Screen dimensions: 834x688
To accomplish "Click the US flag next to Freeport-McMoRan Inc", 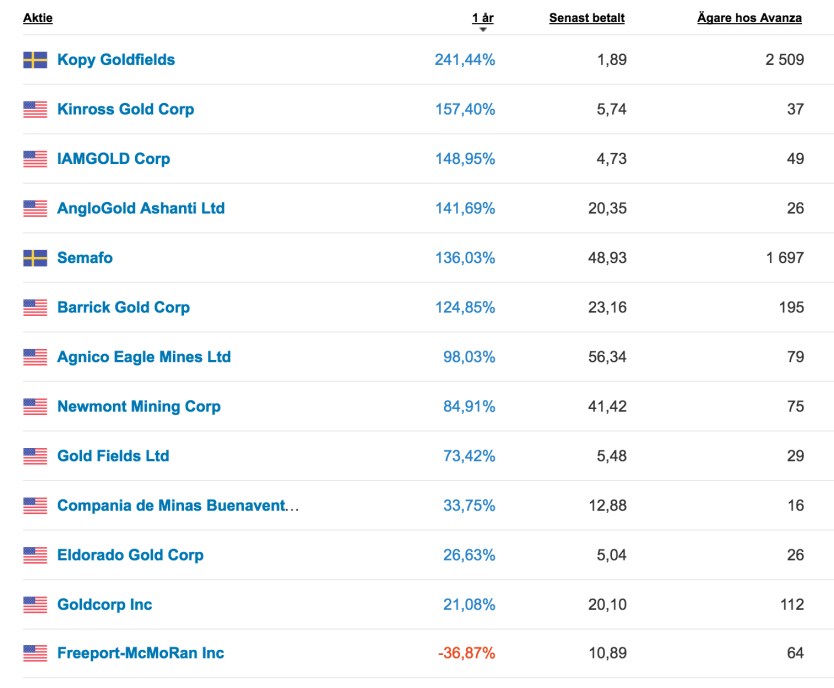I will coord(35,654).
